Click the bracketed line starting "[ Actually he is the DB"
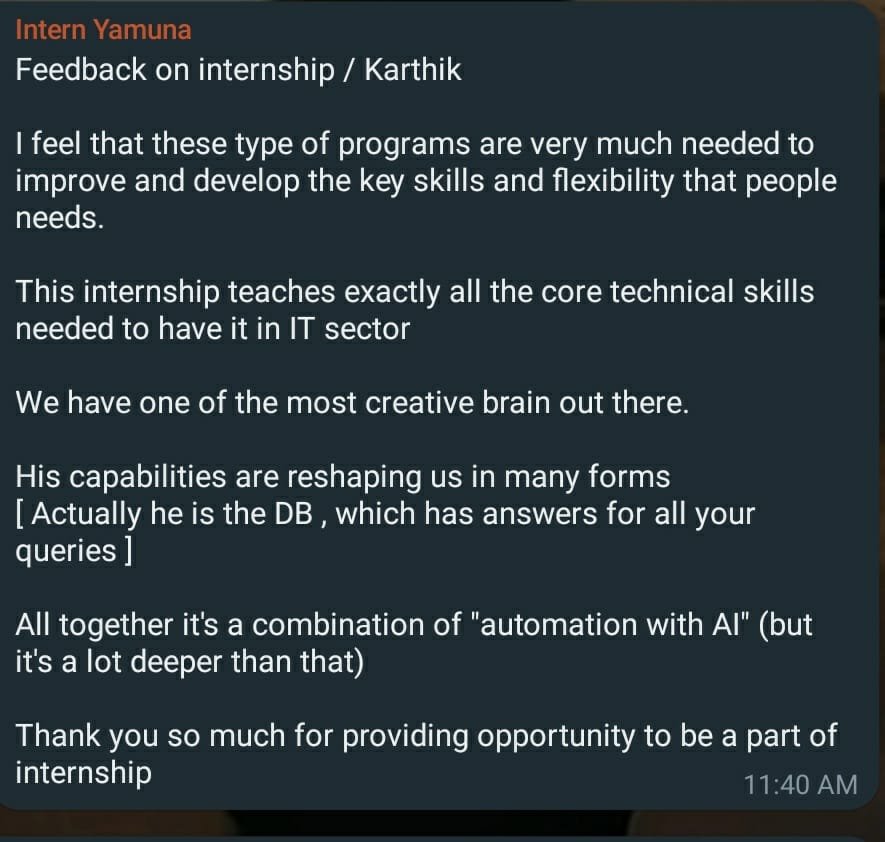Screen dimensions: 885x842 coord(385,514)
